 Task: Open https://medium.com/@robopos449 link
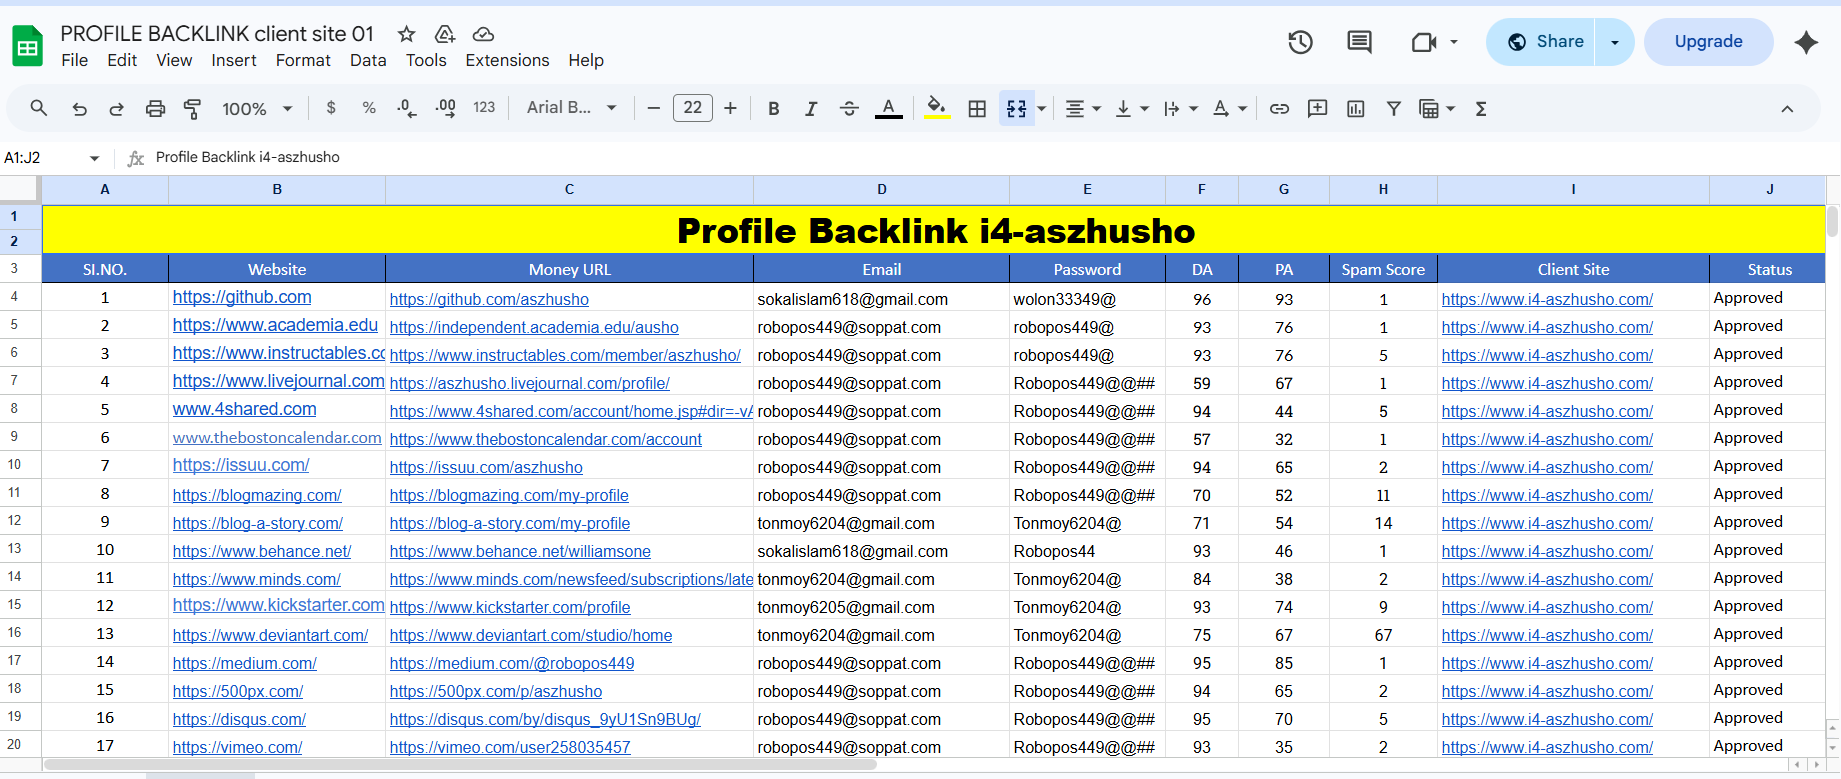coord(512,663)
